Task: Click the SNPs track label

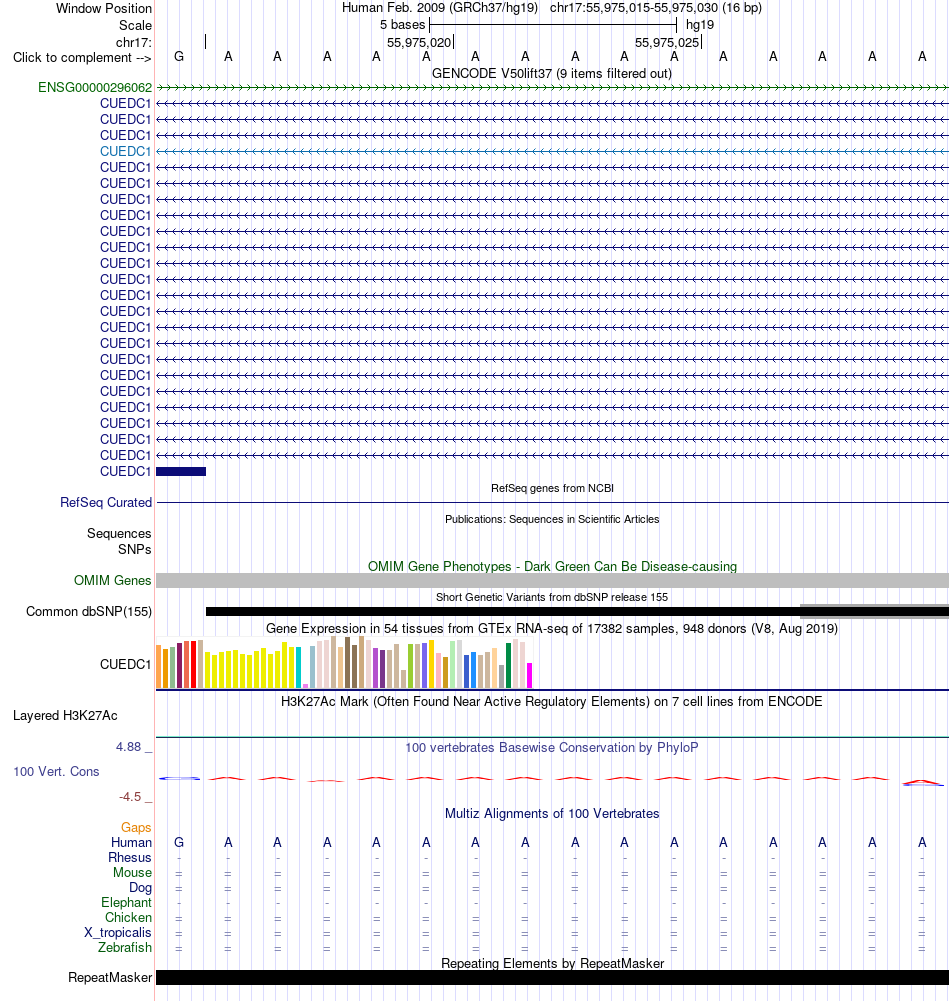Action: (x=135, y=549)
